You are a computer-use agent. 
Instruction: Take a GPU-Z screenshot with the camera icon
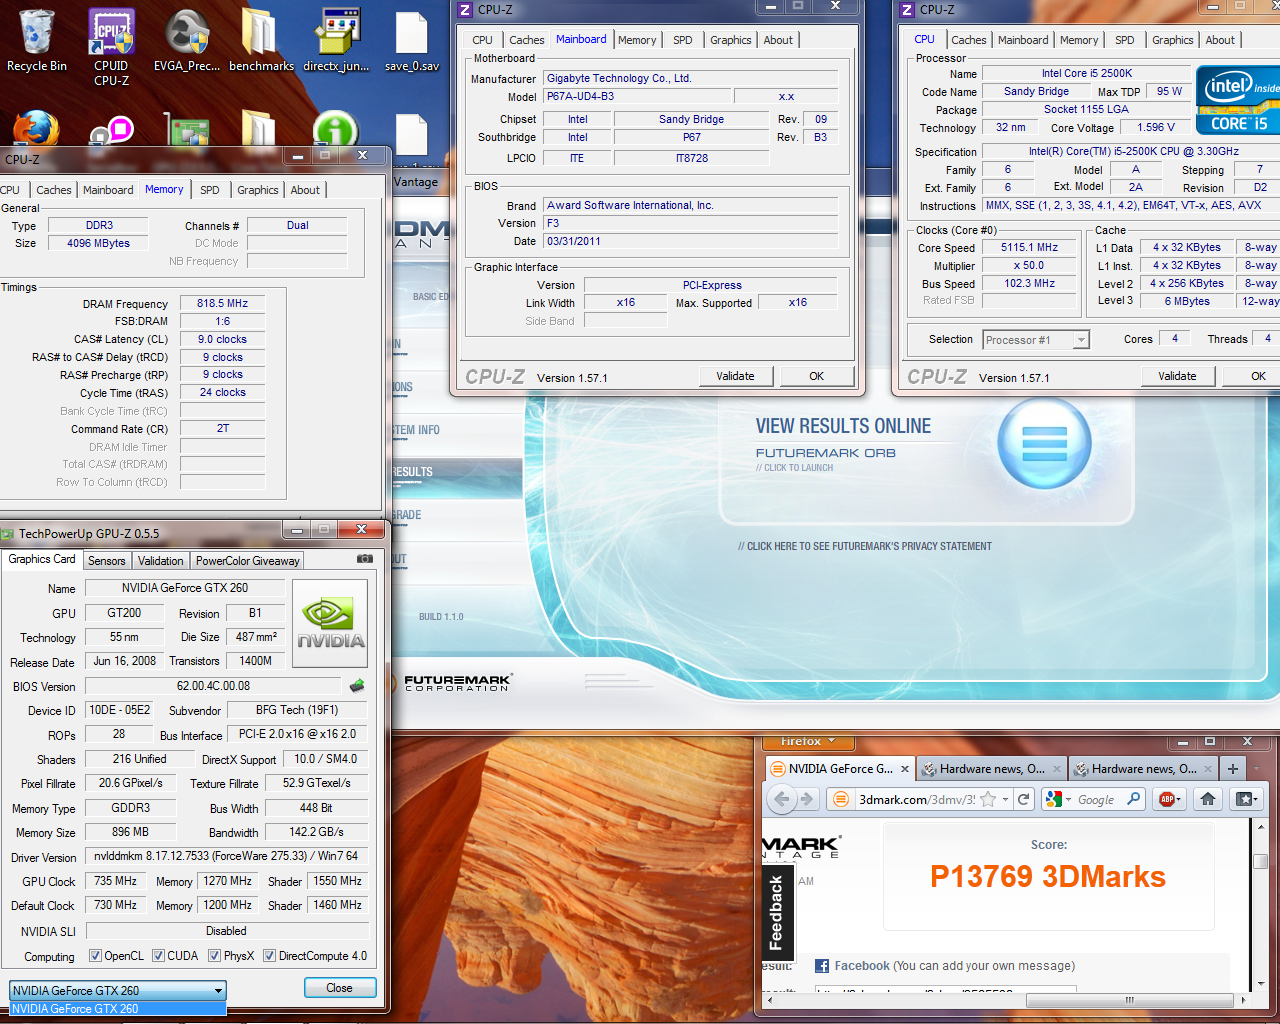[365, 559]
